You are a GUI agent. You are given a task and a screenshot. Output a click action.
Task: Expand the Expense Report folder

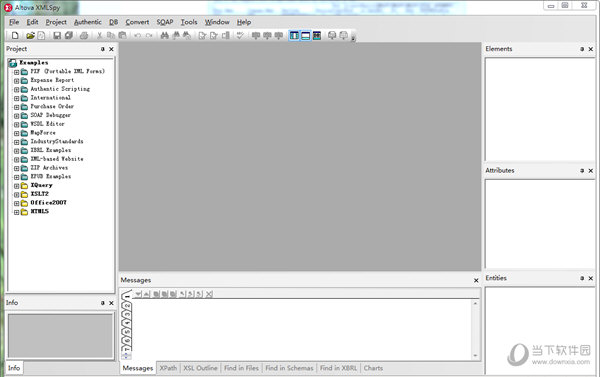point(16,81)
